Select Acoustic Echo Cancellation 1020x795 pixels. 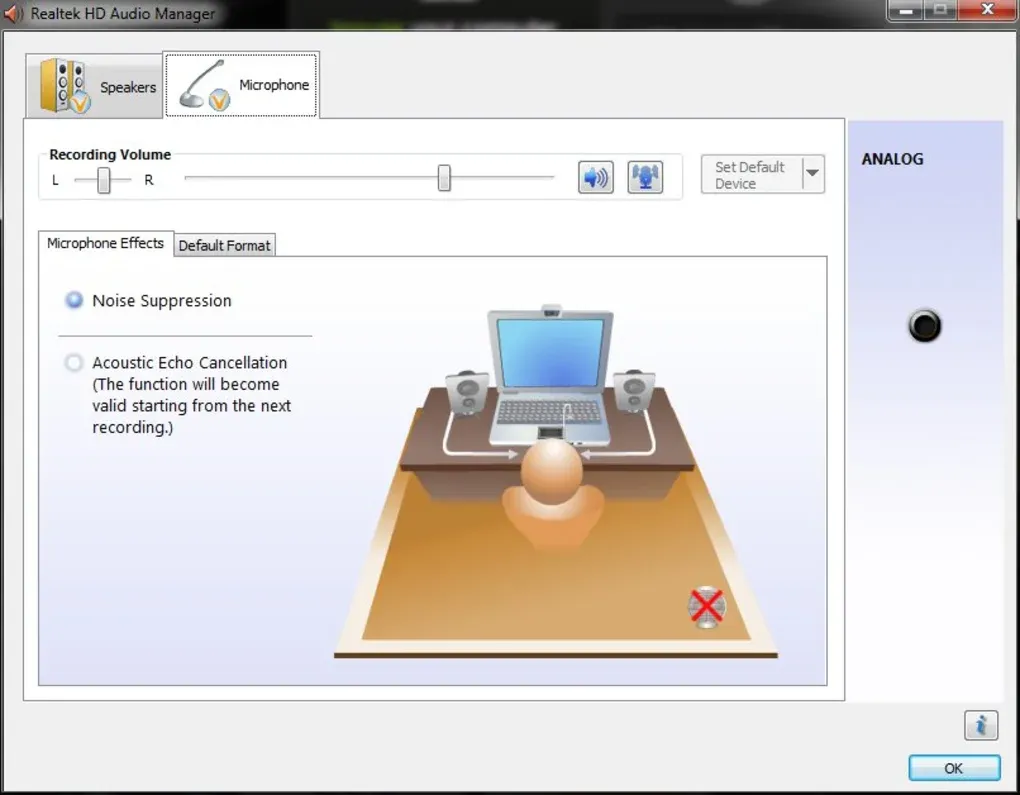coord(73,362)
